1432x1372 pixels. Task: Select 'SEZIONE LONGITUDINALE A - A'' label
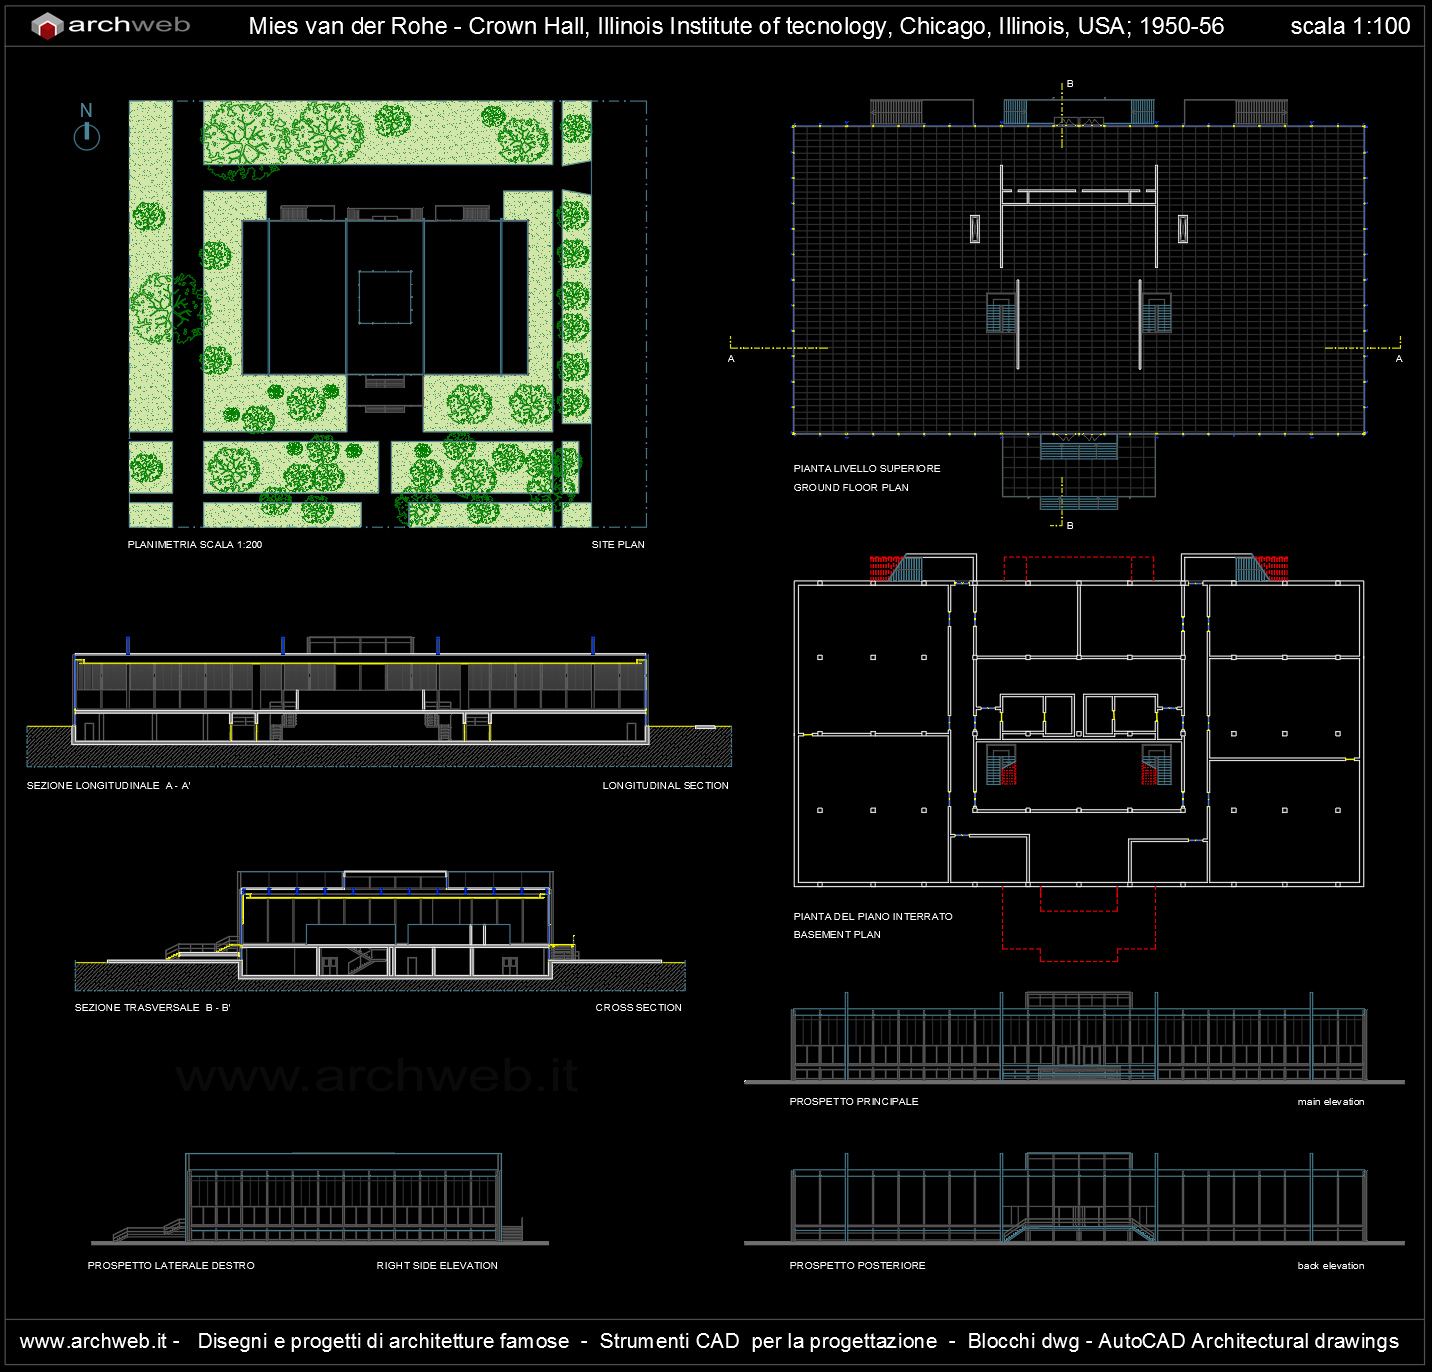click(x=109, y=786)
